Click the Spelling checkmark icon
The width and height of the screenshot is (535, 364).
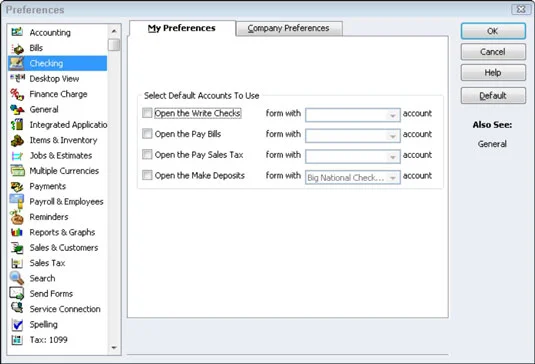click(17, 324)
